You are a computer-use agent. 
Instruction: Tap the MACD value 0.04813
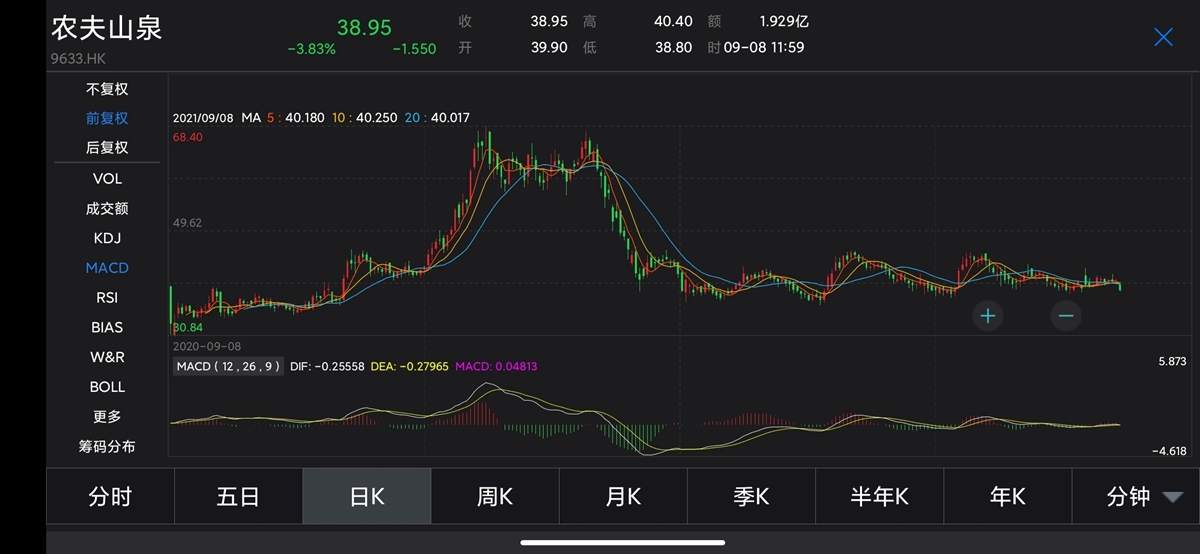point(516,366)
